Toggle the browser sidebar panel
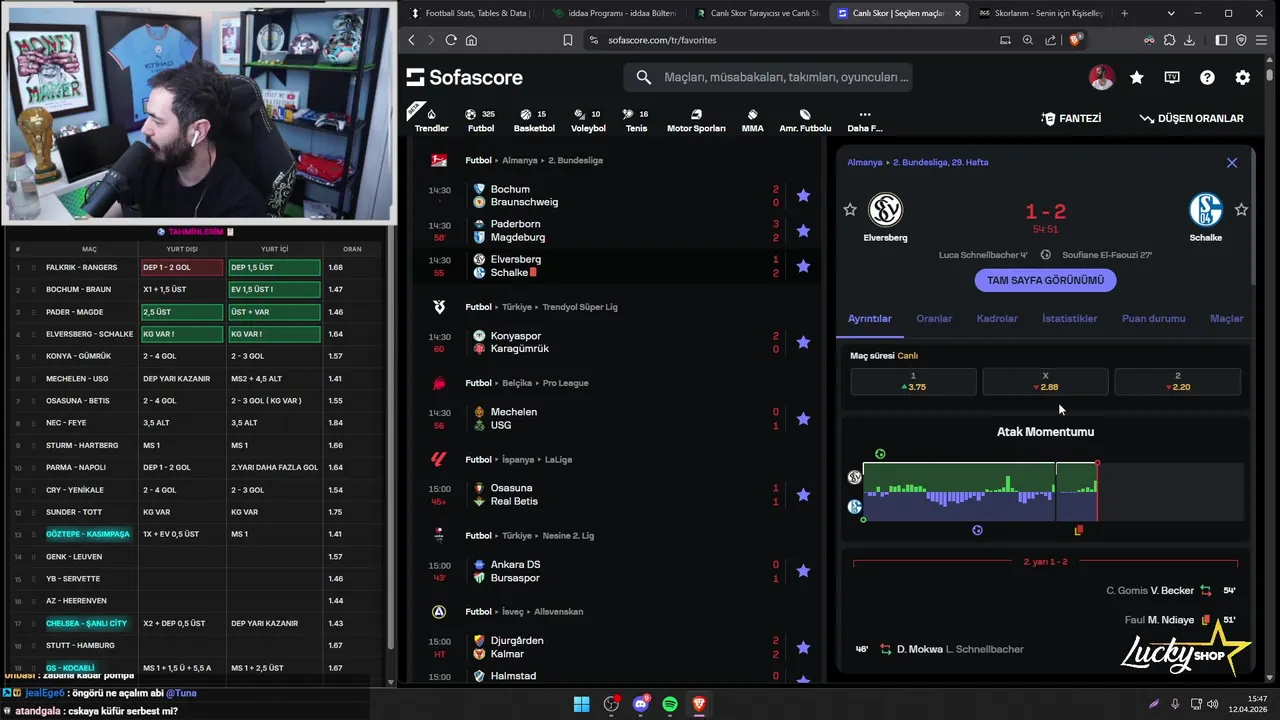This screenshot has width=1280, height=720. [1221, 40]
